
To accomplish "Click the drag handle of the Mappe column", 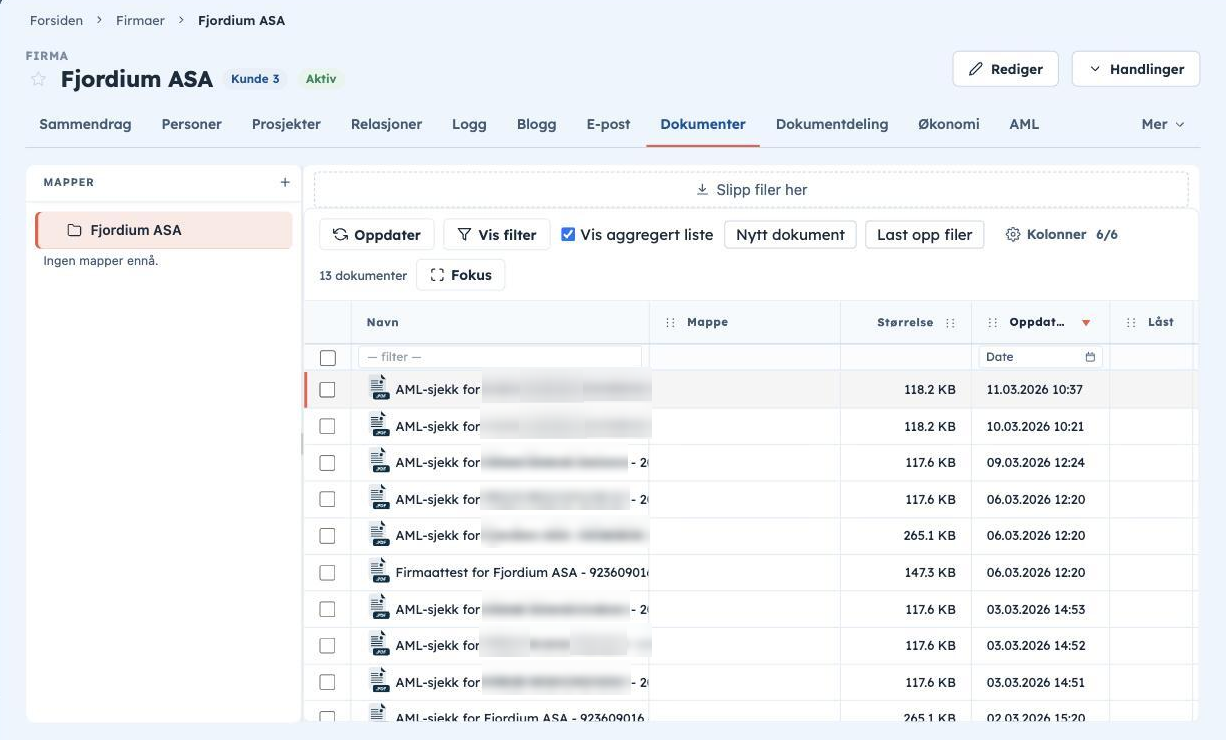I will point(670,323).
